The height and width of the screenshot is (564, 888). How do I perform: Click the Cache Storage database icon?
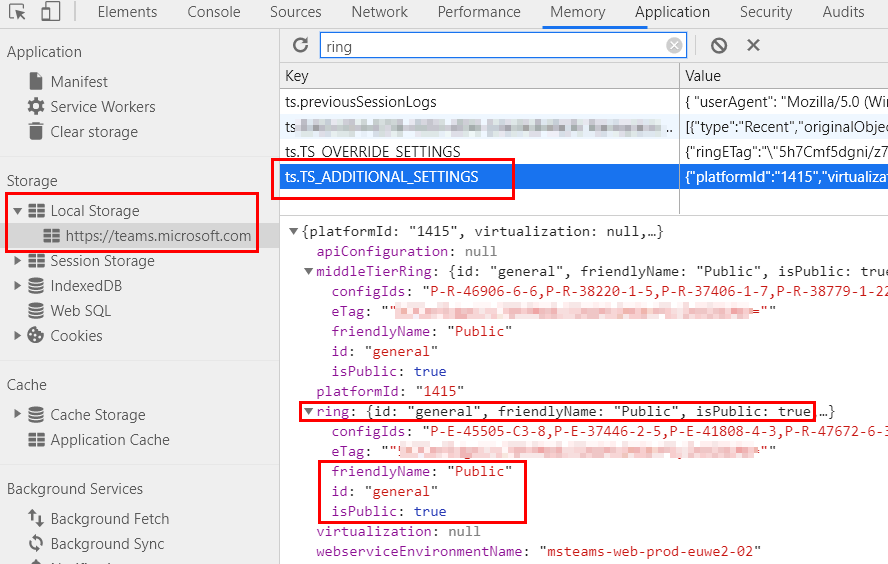36,415
